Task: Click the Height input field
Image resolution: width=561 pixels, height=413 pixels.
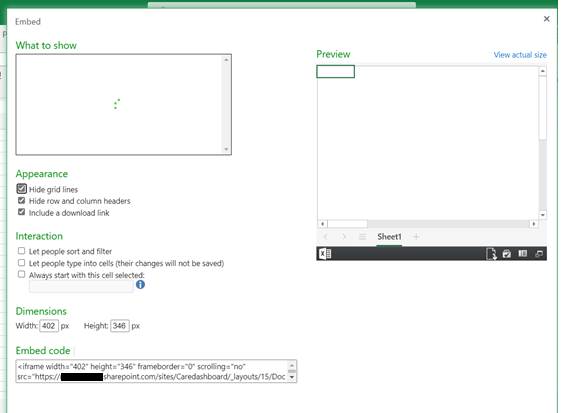Action: (x=119, y=326)
